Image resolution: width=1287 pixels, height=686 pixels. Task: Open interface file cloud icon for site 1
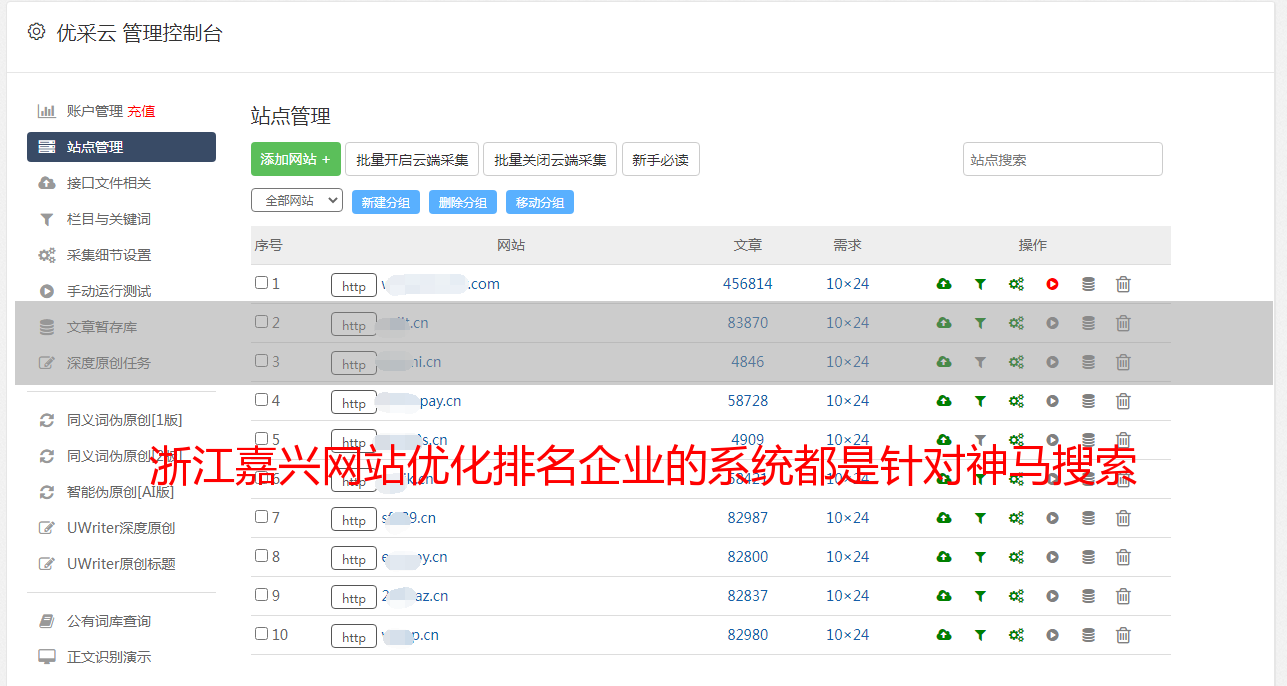coord(943,284)
